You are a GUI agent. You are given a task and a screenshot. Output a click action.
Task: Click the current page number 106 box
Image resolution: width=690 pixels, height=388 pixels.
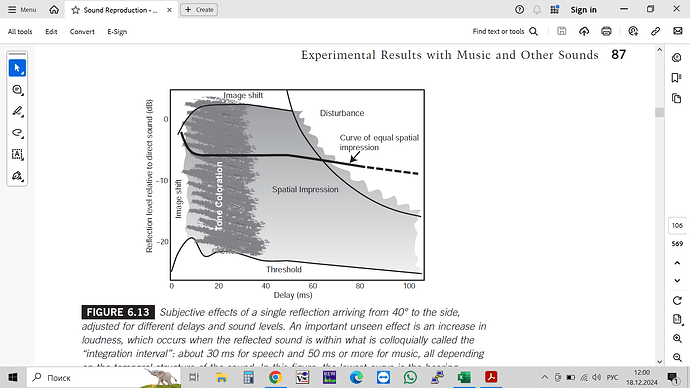677,226
